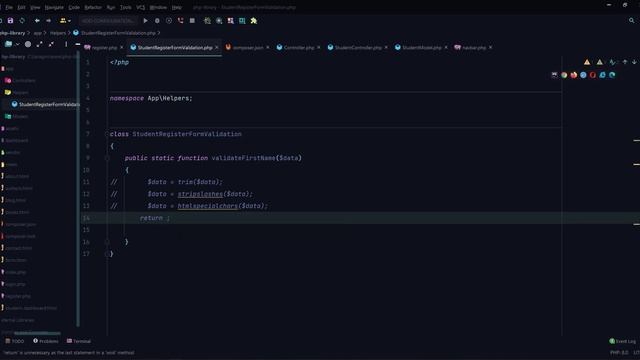Click the Expand All icon in Project panel
The height and width of the screenshot is (360, 640).
pos(40,44)
